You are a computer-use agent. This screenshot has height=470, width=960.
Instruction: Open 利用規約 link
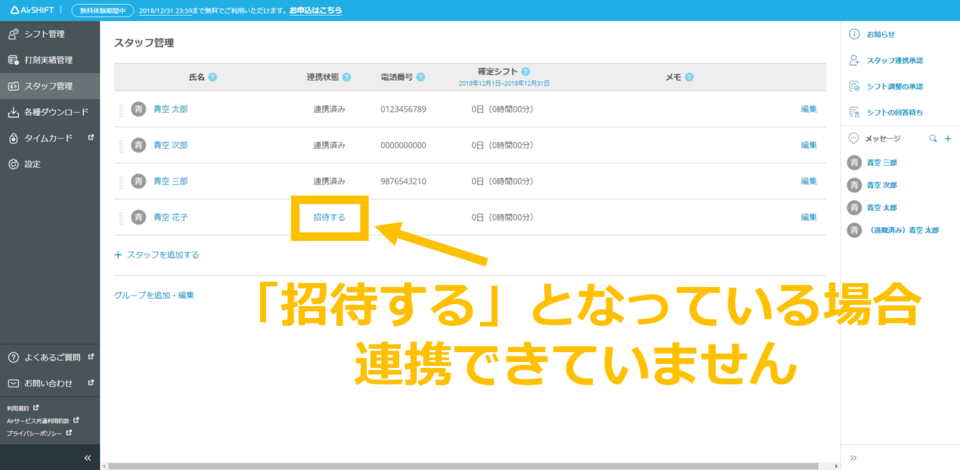coord(23,407)
